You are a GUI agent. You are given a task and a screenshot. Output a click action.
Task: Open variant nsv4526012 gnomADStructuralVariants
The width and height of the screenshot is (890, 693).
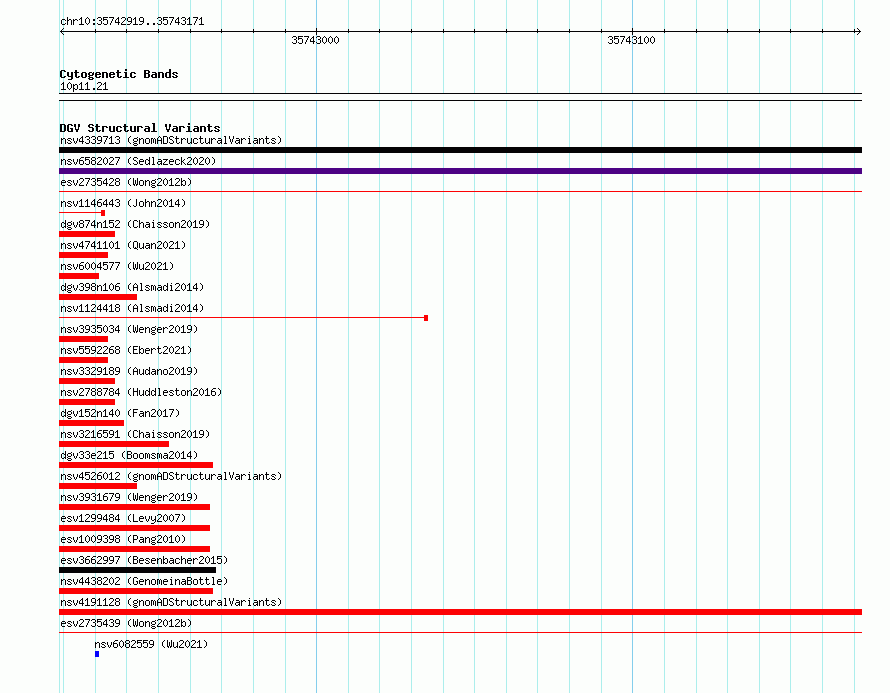pyautogui.click(x=171, y=476)
